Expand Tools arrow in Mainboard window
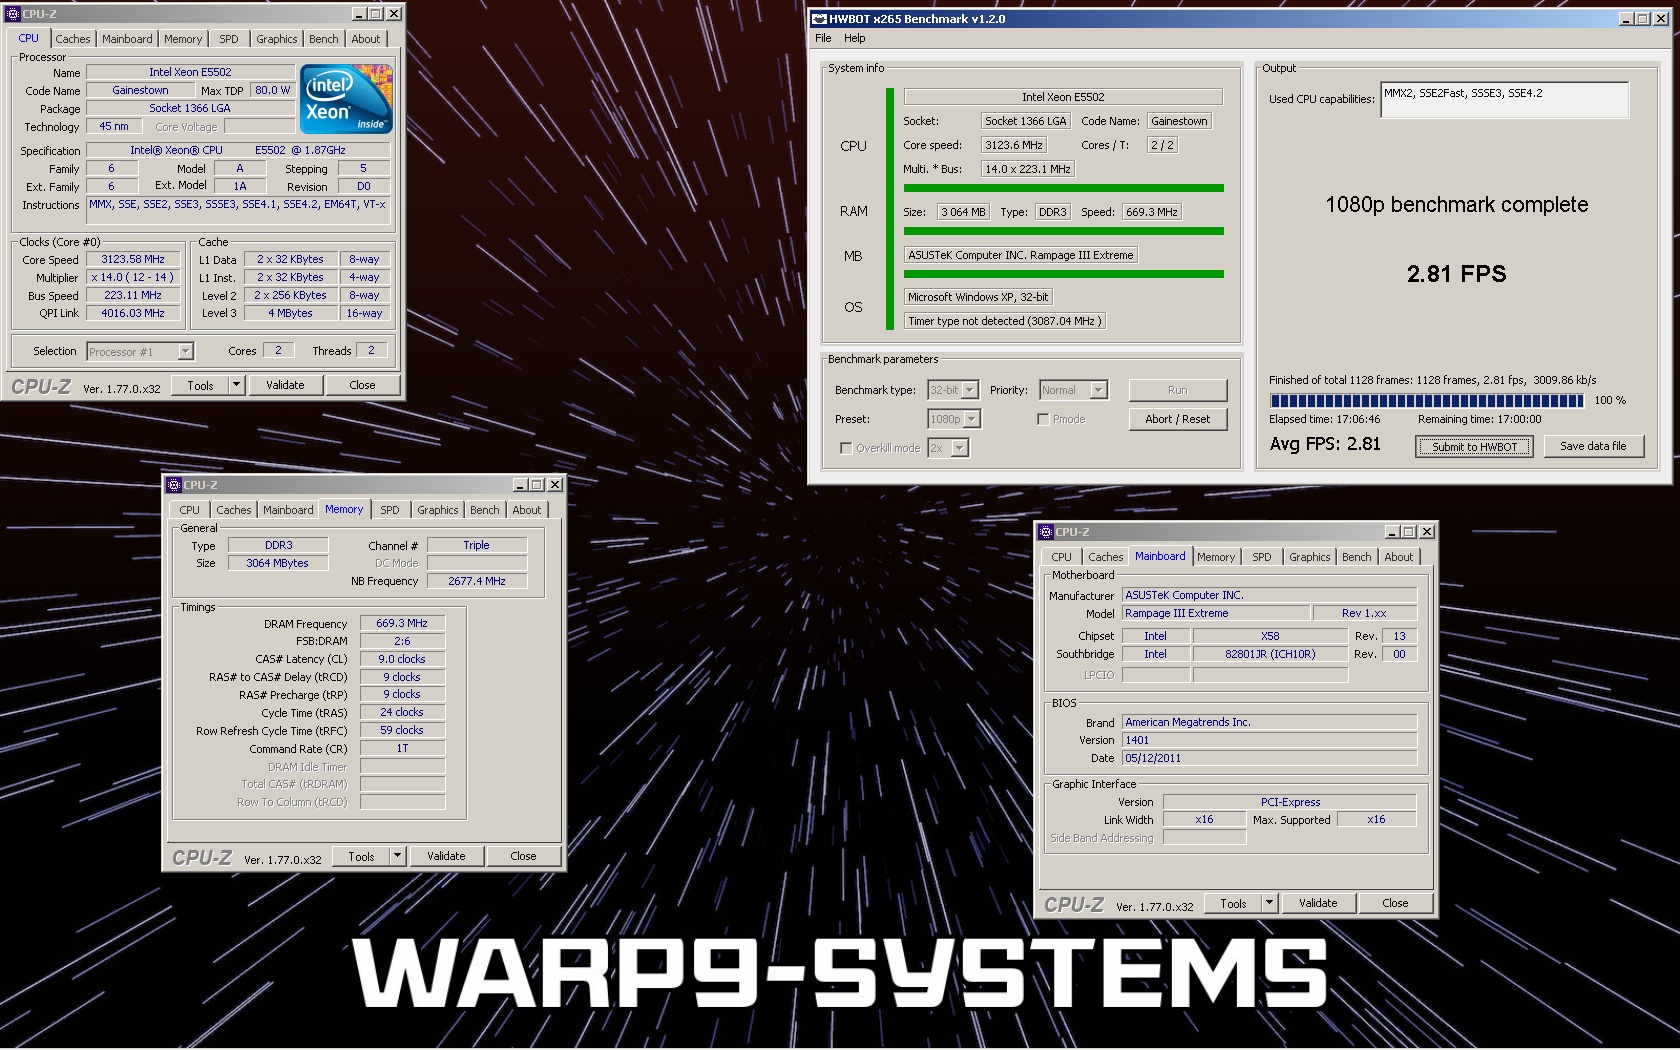The width and height of the screenshot is (1680, 1050). pyautogui.click(x=1270, y=903)
